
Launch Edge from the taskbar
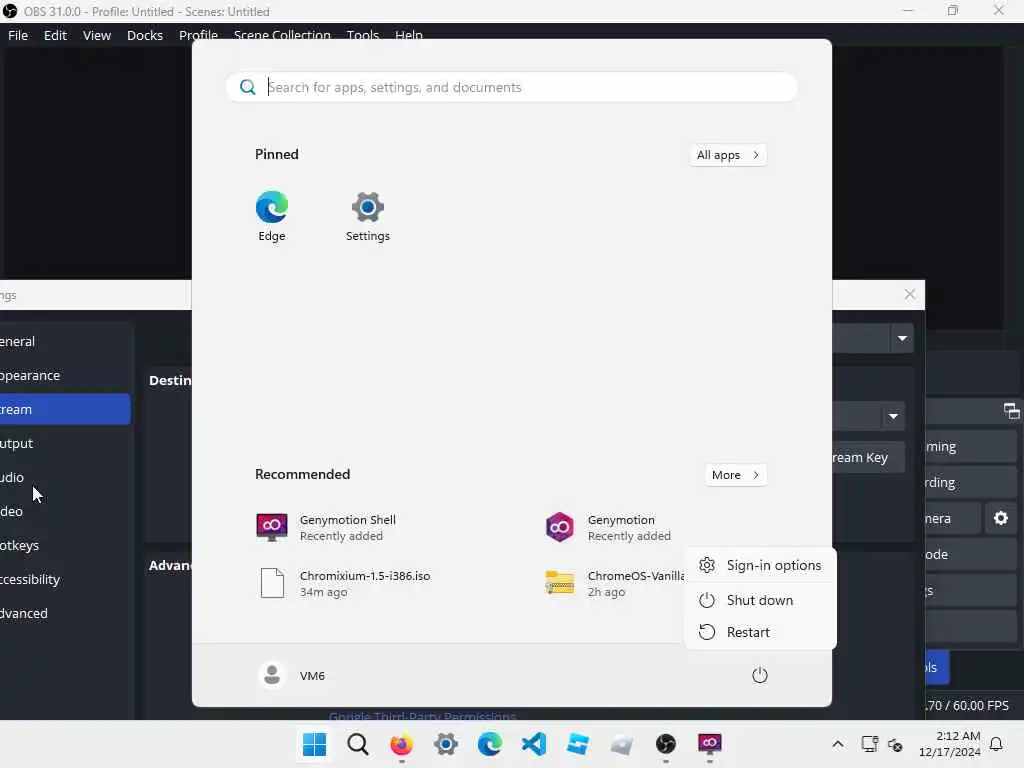pyautogui.click(x=490, y=744)
